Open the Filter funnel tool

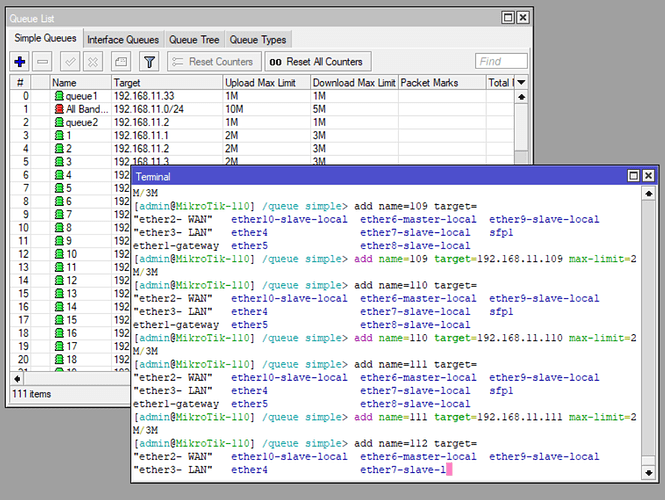[148, 62]
